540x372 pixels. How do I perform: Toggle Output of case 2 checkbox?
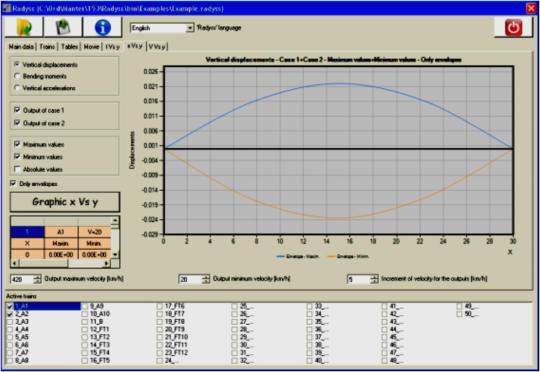click(x=17, y=123)
